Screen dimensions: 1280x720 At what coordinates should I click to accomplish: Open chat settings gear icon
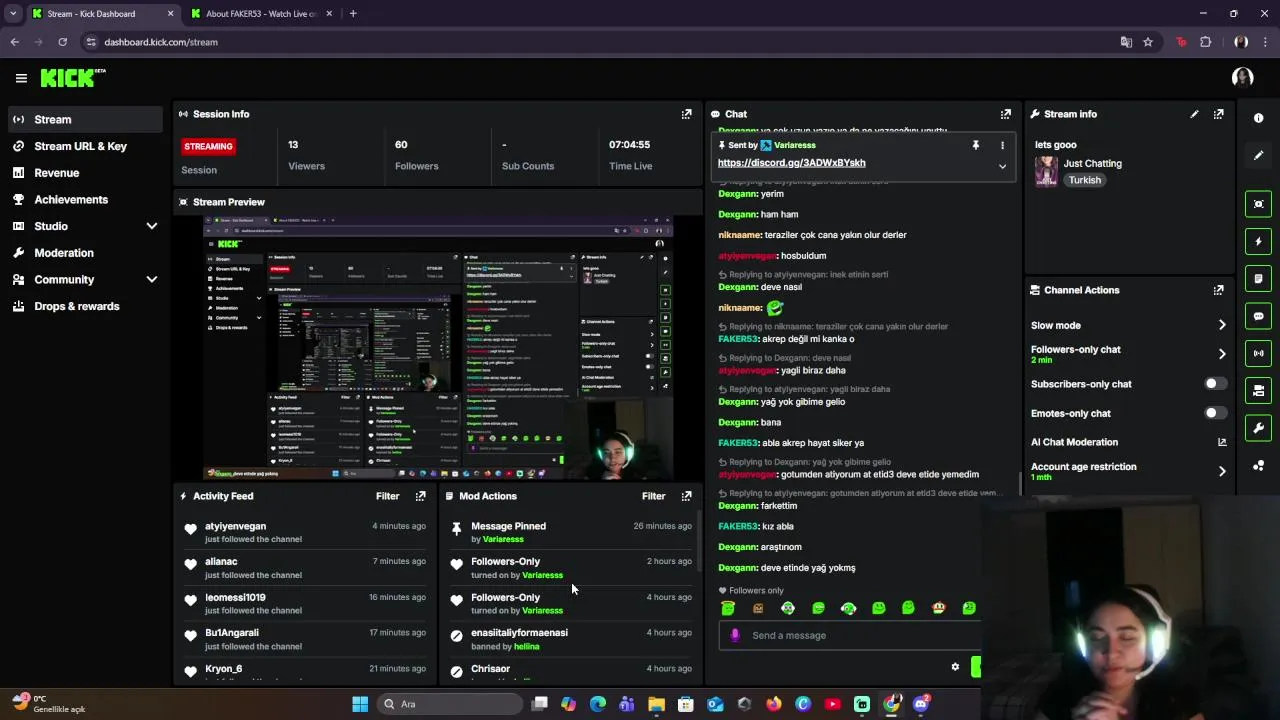pos(955,667)
